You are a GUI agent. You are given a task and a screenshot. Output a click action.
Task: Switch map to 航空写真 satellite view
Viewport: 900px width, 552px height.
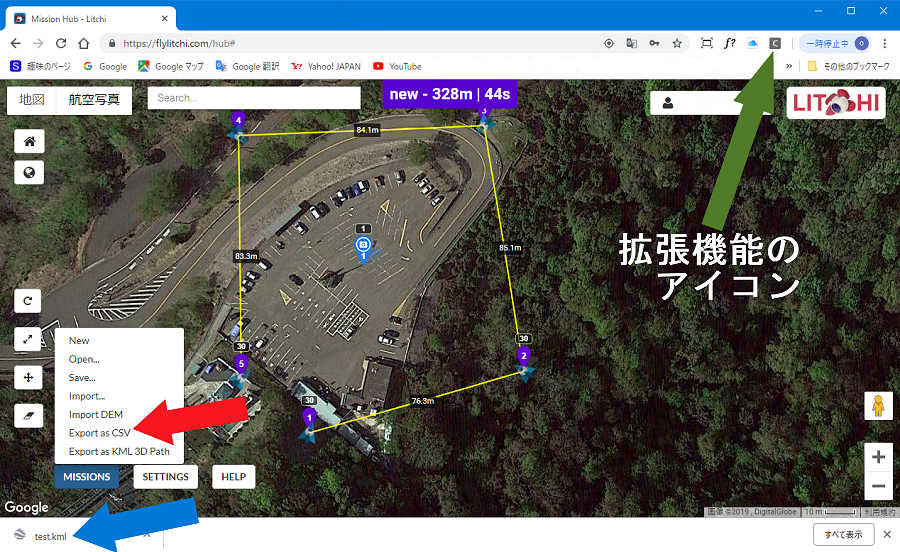94,100
